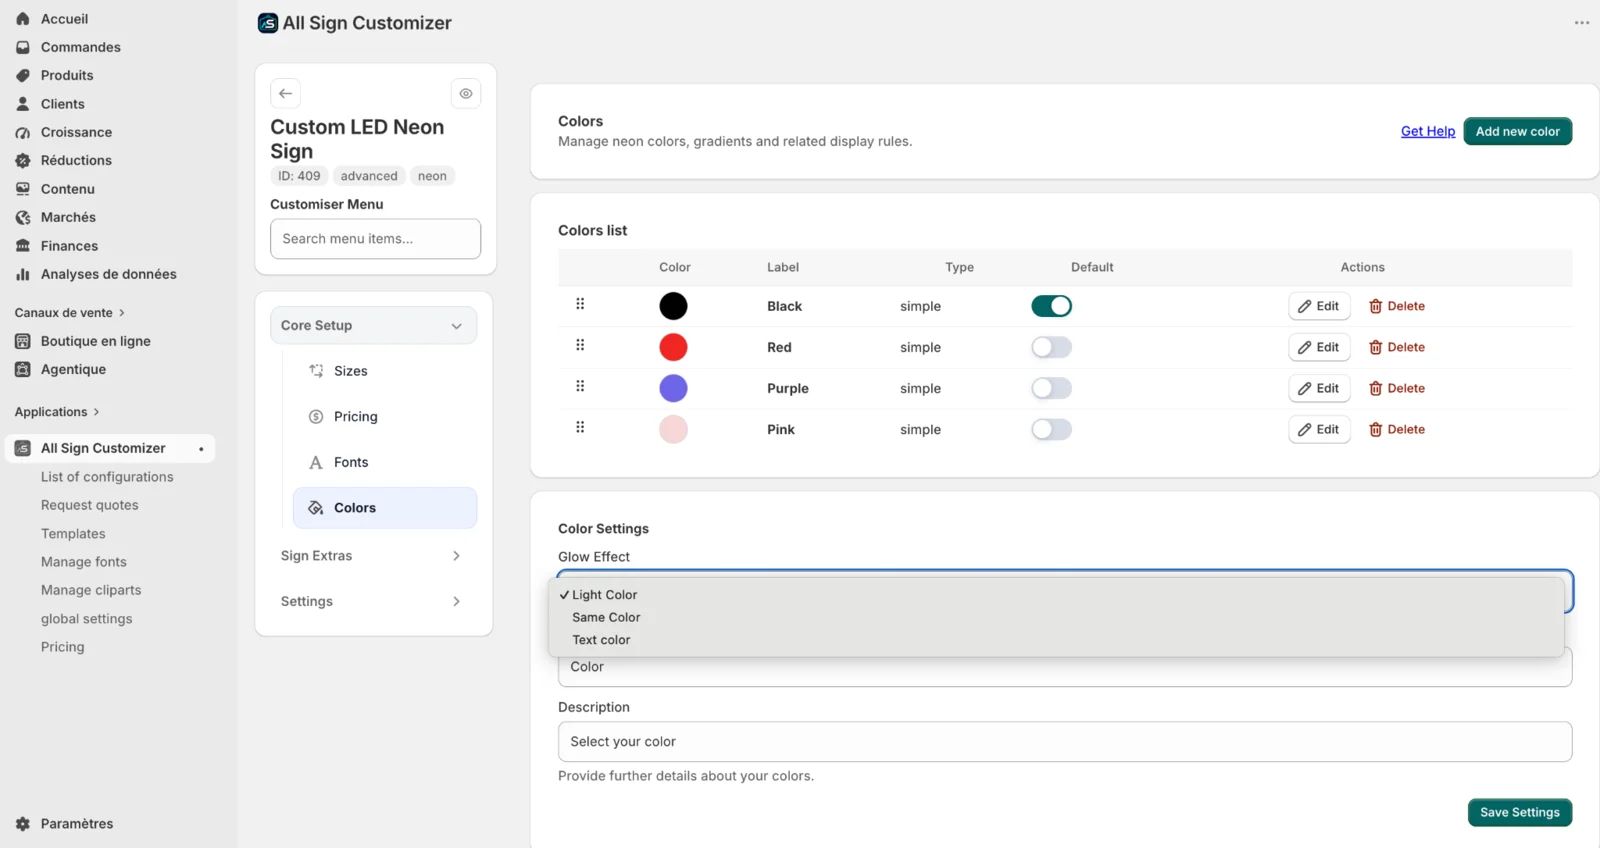Click the drag handle for the Purple row
The height and width of the screenshot is (848, 1600).
(x=580, y=386)
